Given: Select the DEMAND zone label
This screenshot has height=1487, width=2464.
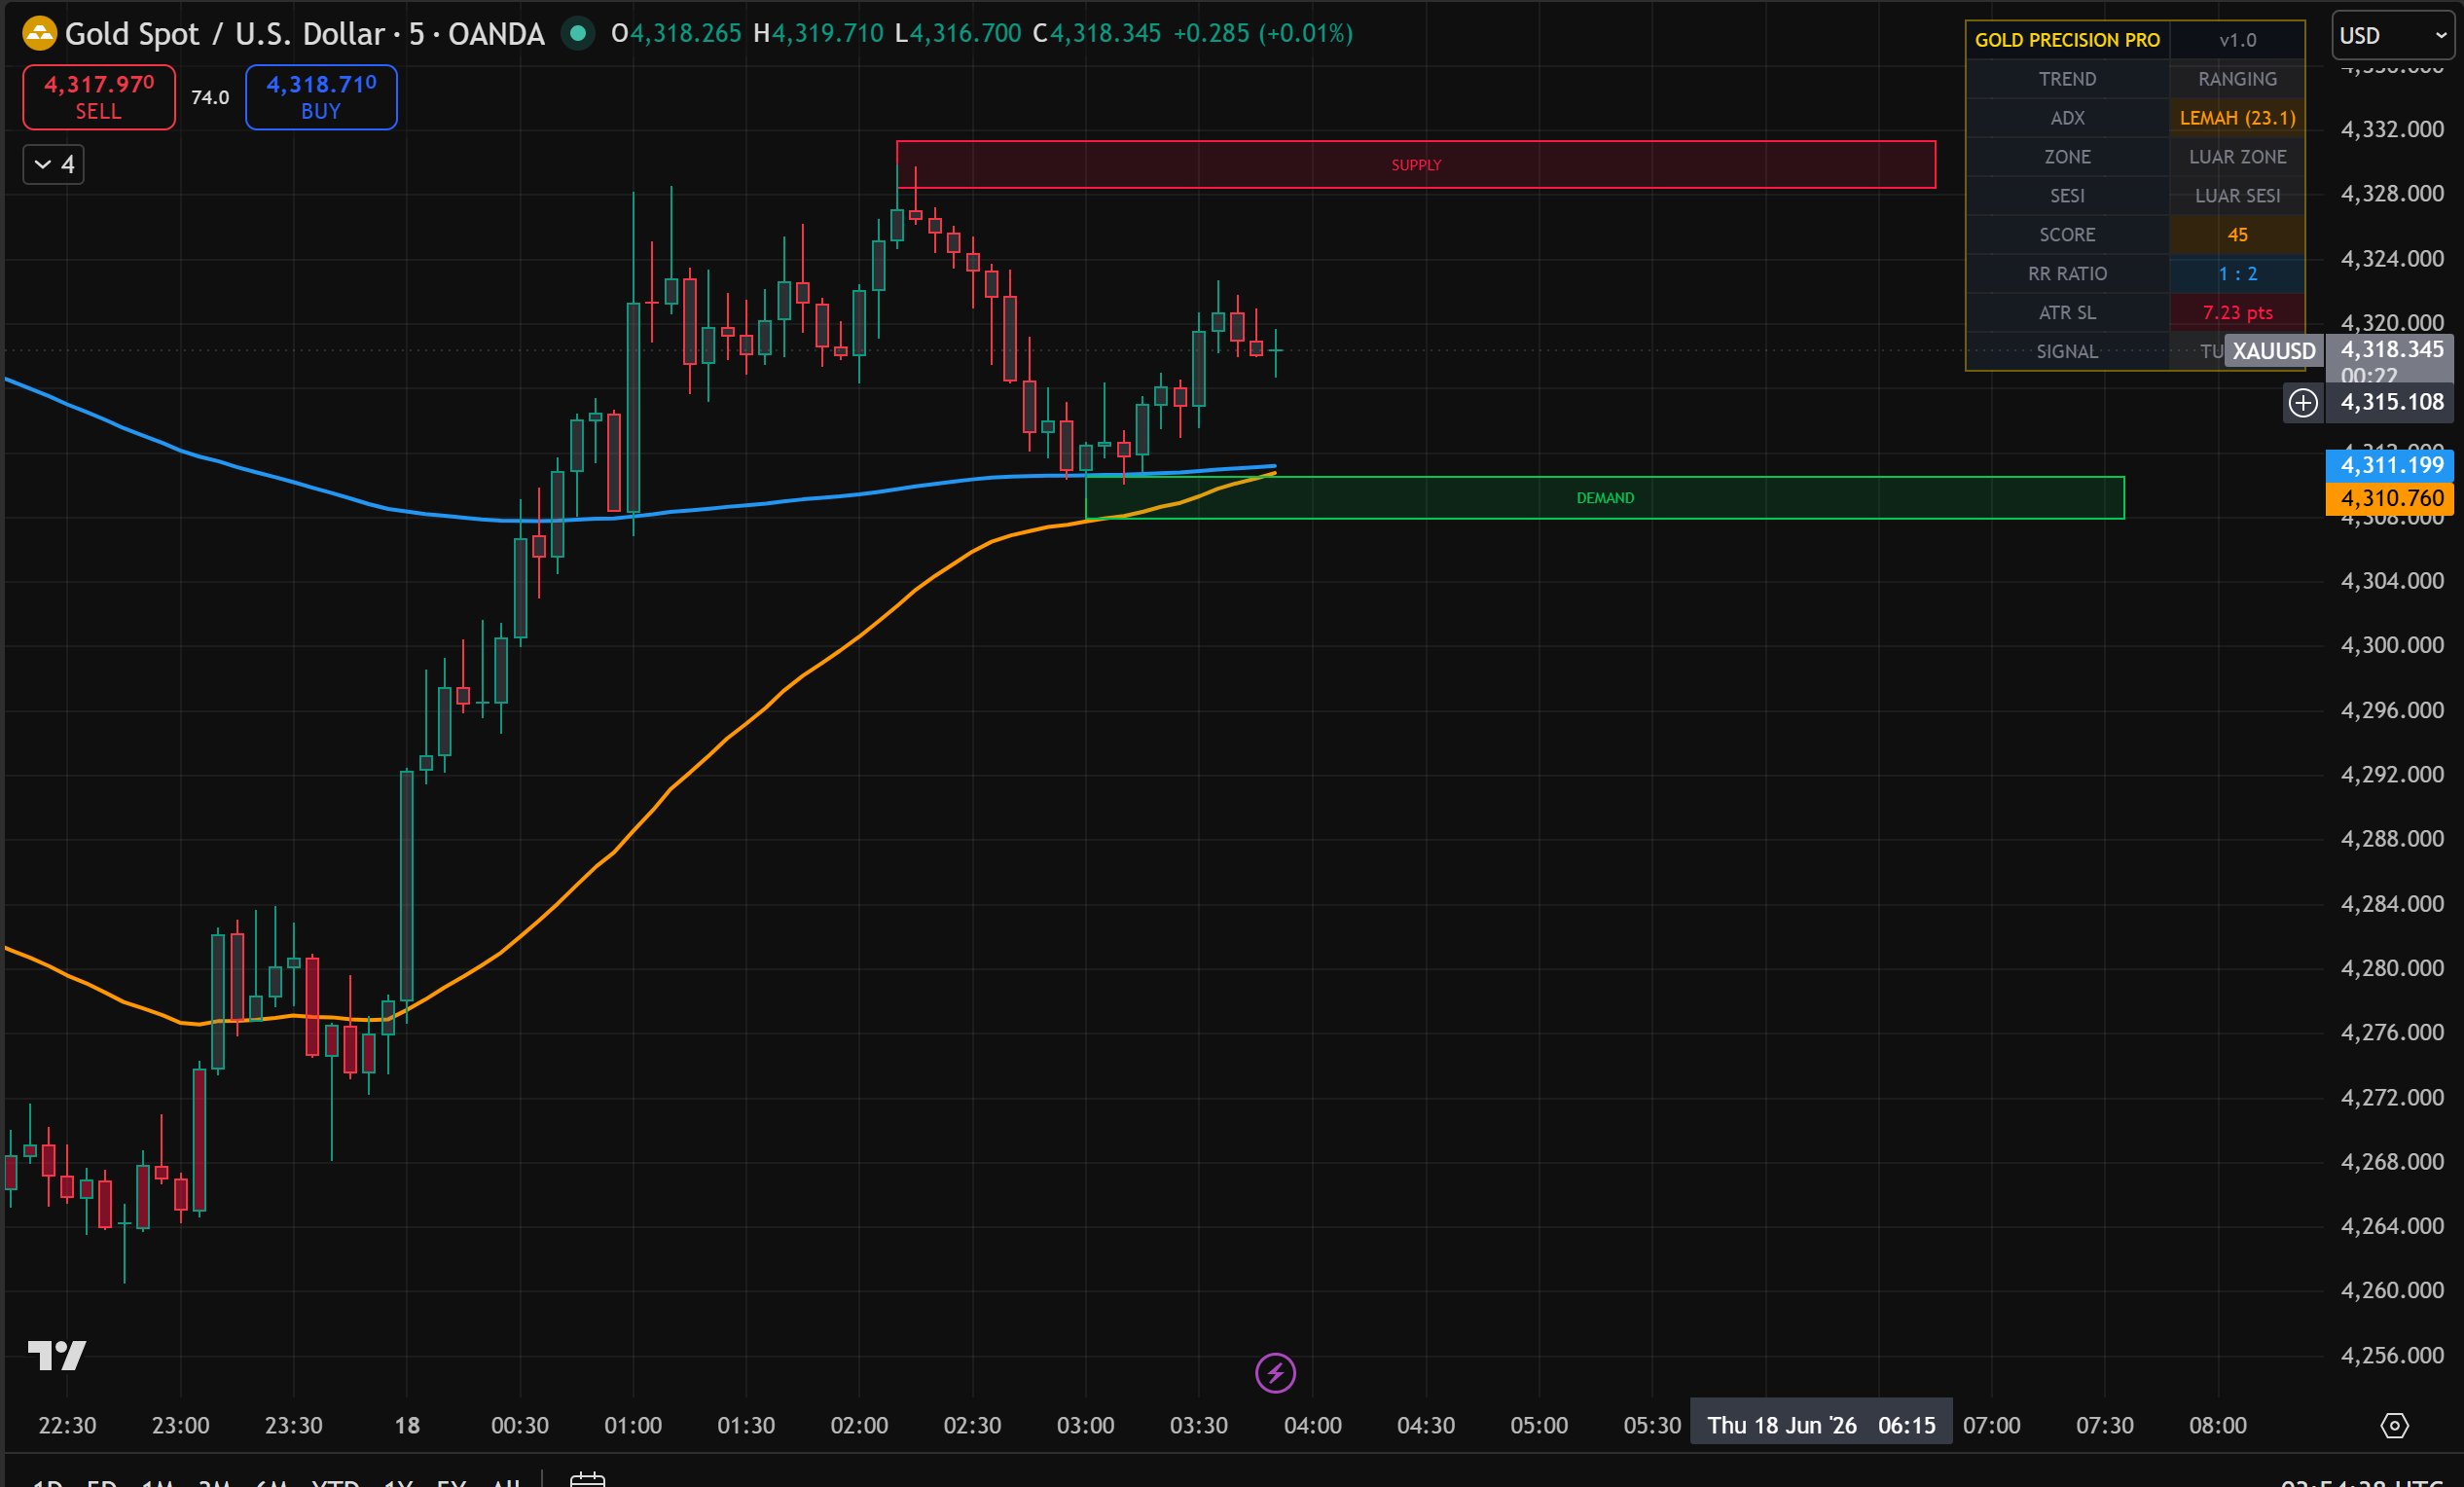Looking at the screenshot, I should click(x=1605, y=498).
